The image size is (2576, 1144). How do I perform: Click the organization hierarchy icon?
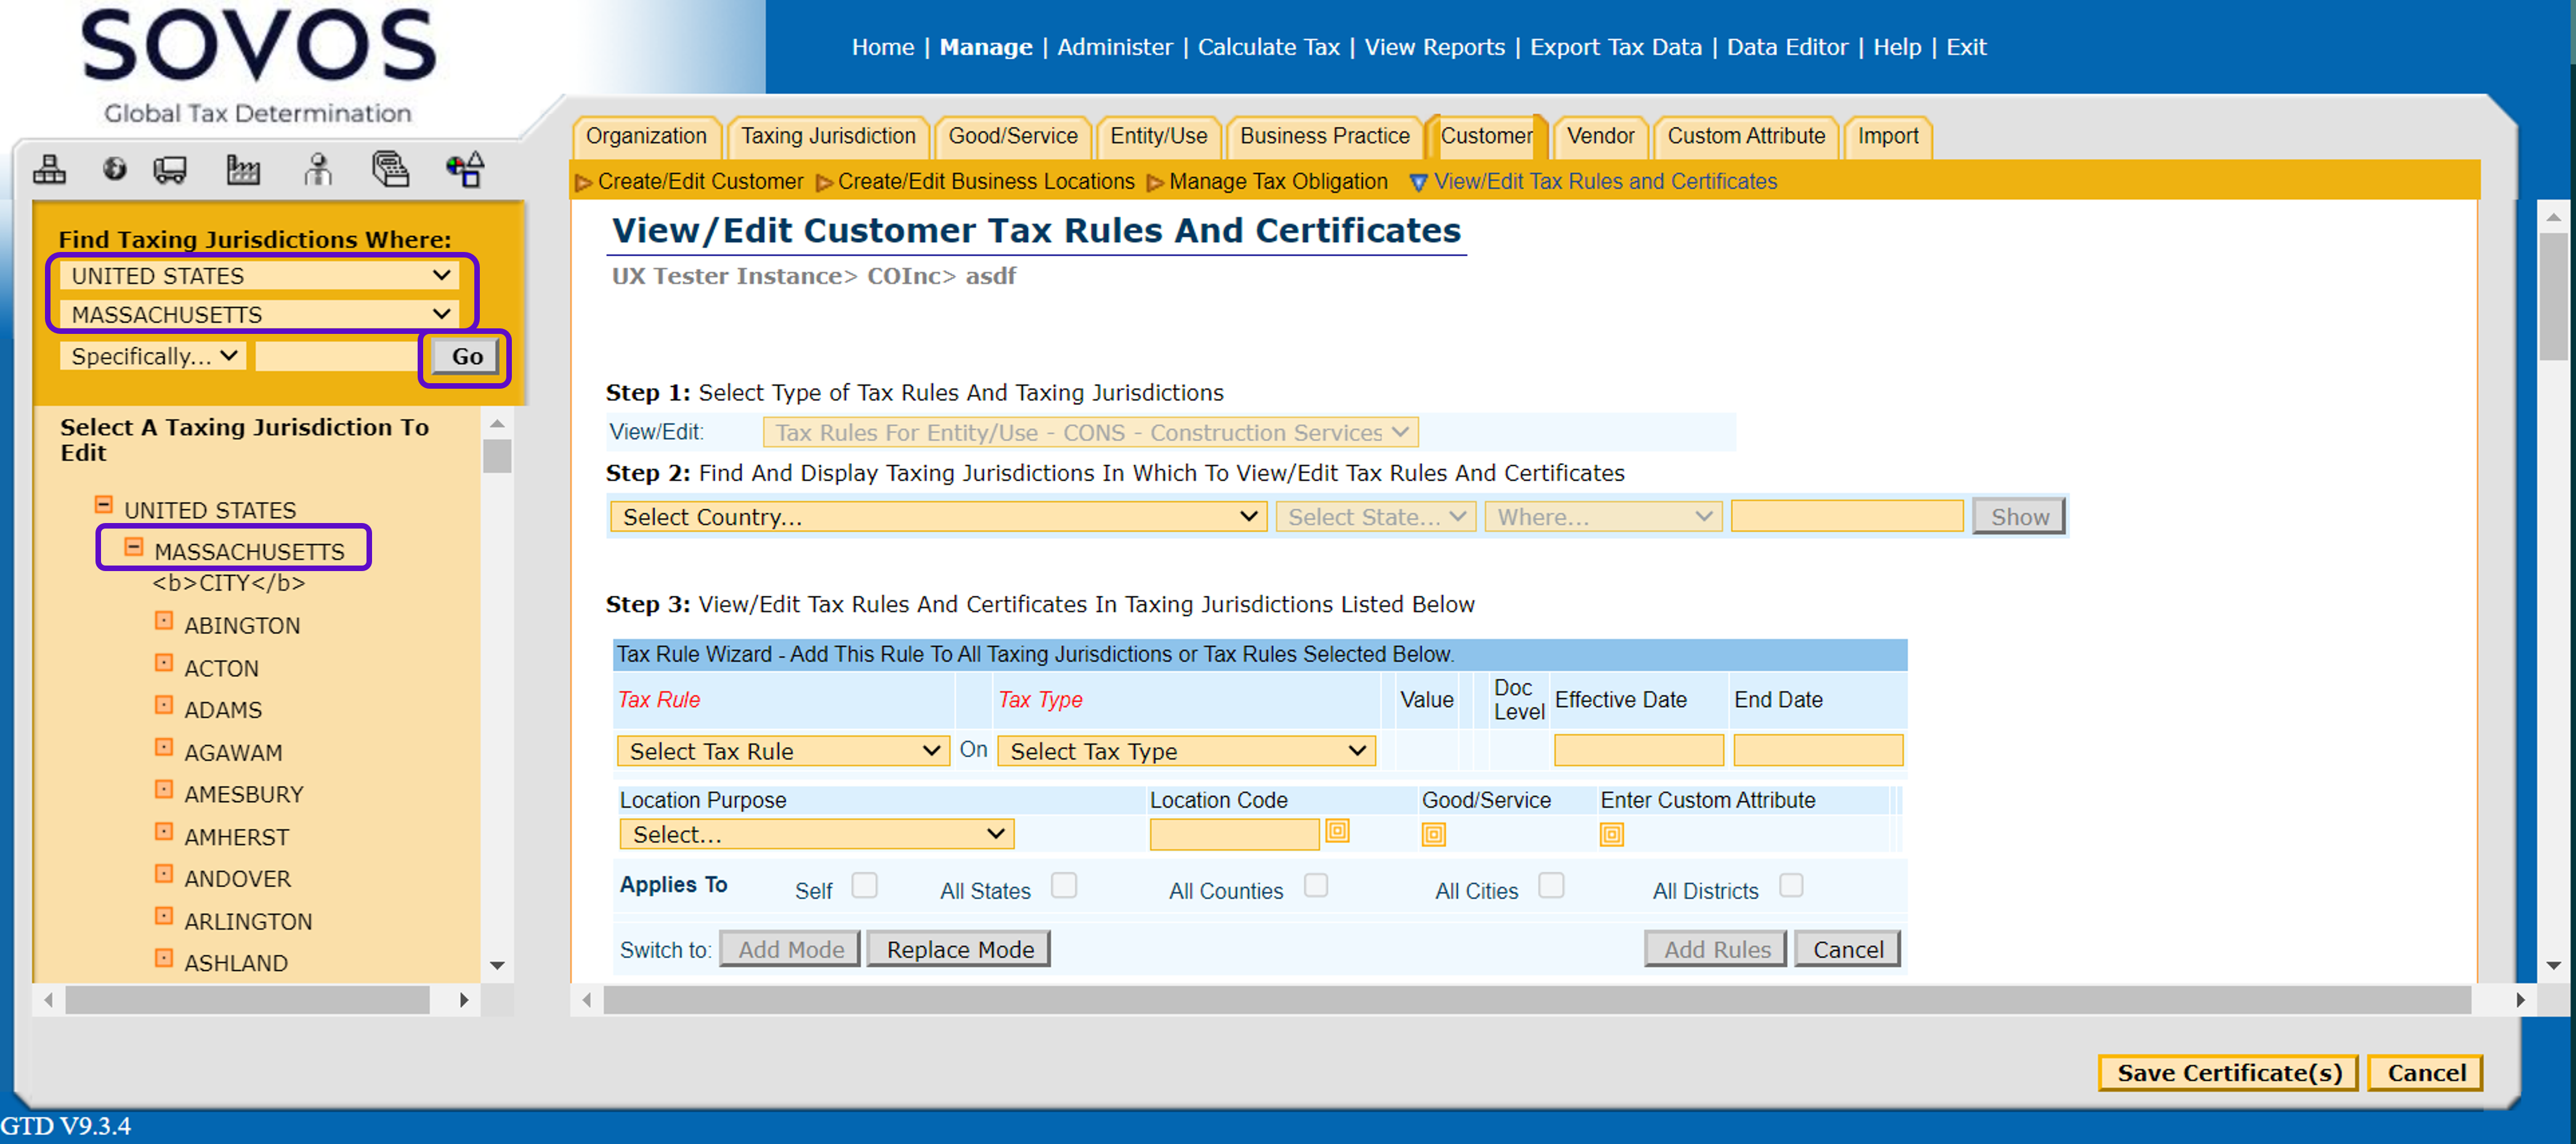coord(49,170)
